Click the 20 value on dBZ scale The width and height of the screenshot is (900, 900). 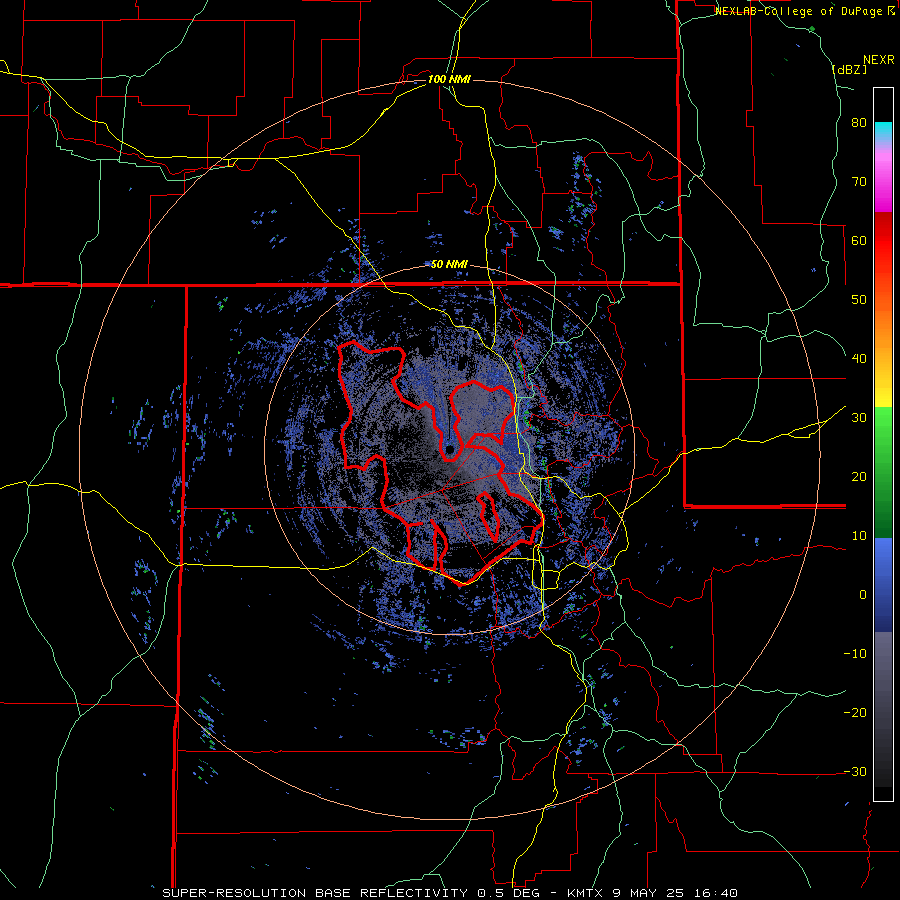pos(859,477)
